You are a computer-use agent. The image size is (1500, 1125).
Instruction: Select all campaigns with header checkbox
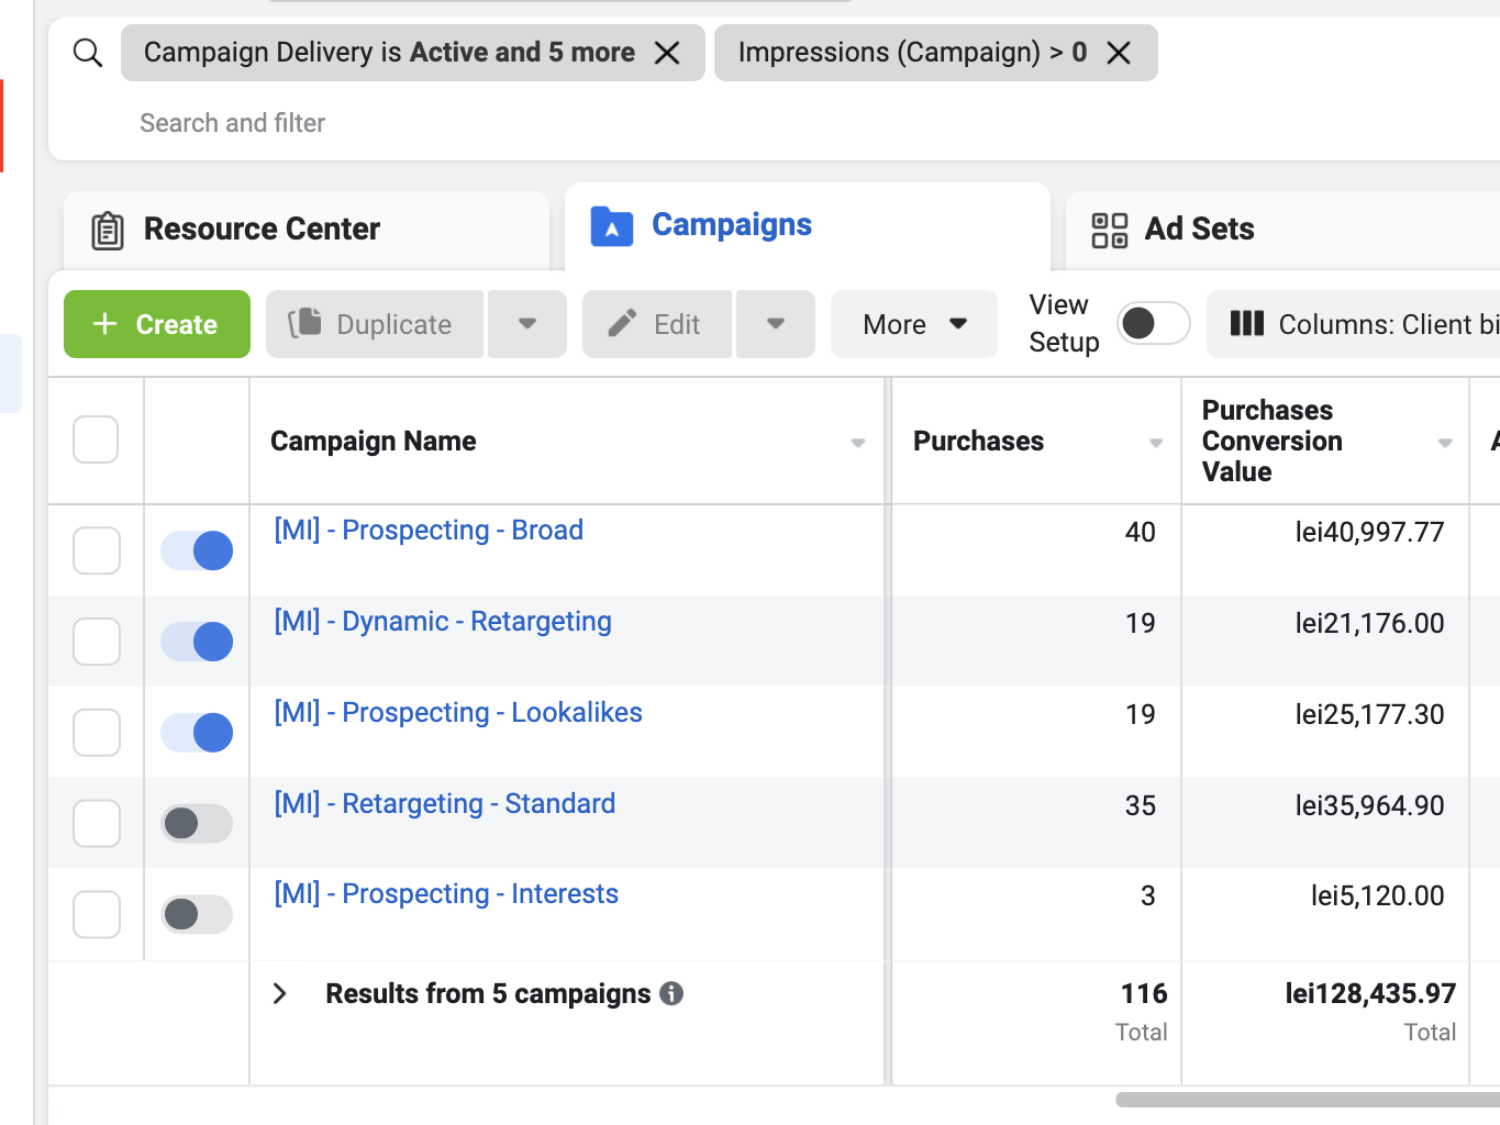pyautogui.click(x=96, y=440)
